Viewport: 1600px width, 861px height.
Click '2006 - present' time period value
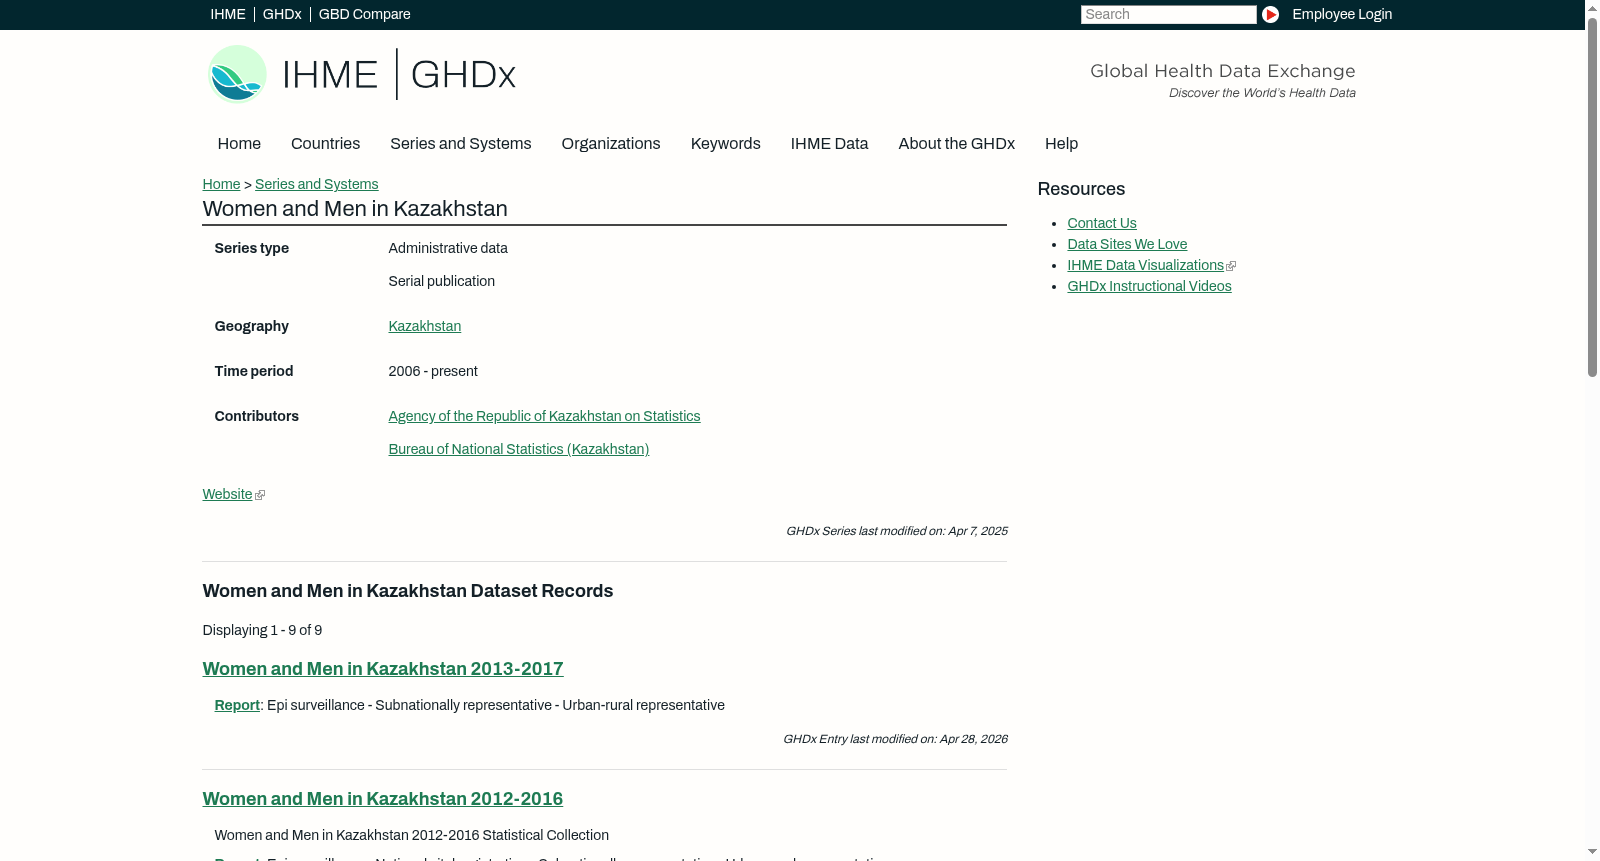tap(433, 371)
